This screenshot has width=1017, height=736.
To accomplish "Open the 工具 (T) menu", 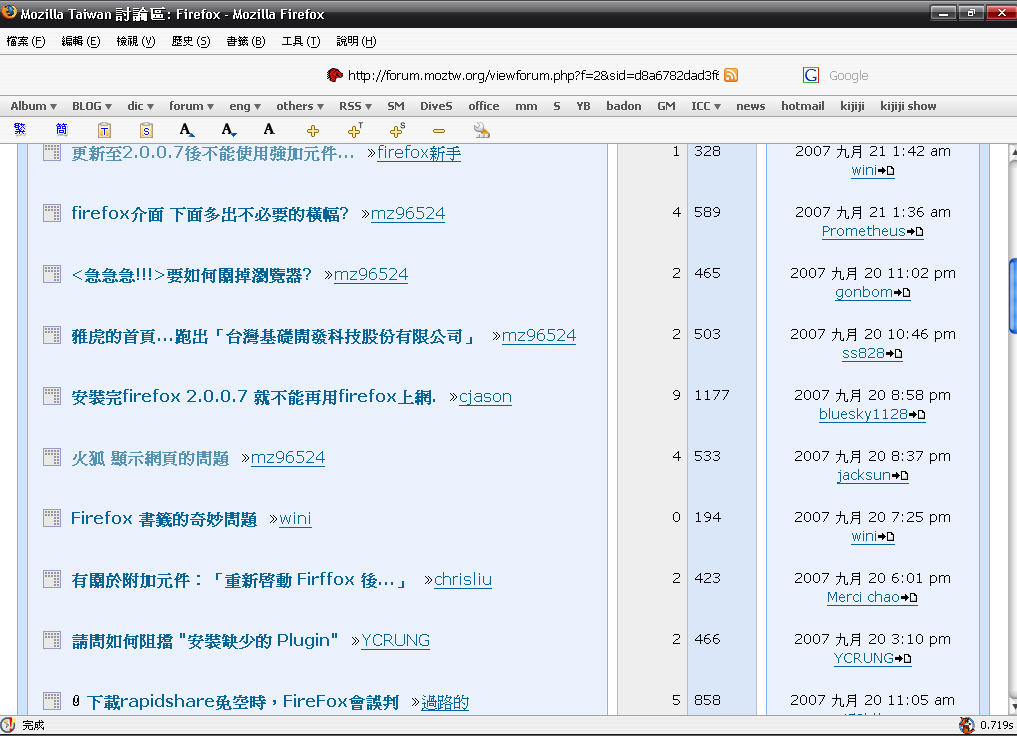I will point(300,41).
